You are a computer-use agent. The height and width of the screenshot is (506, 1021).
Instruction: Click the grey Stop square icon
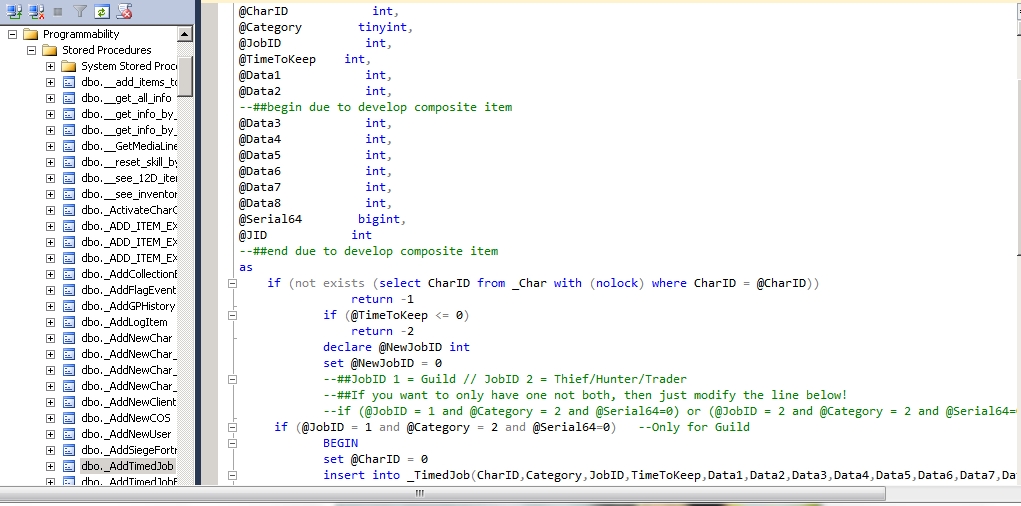click(x=58, y=11)
